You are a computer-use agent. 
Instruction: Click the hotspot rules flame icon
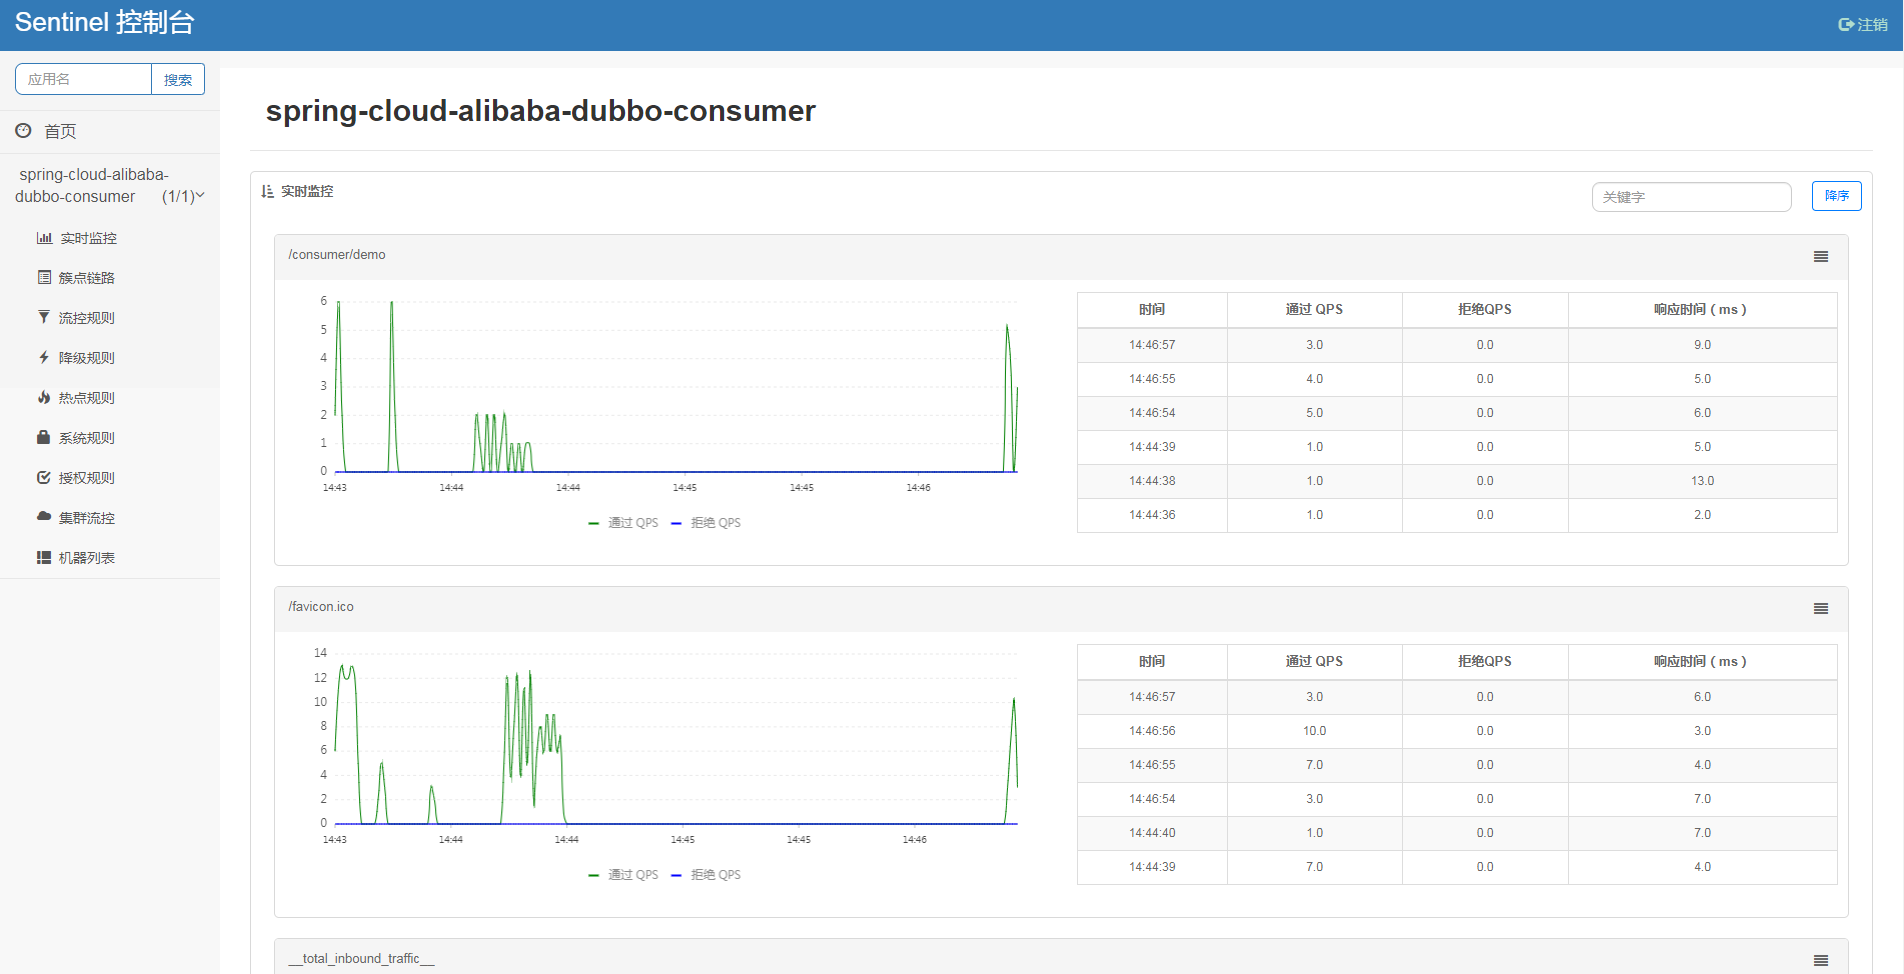pos(44,397)
